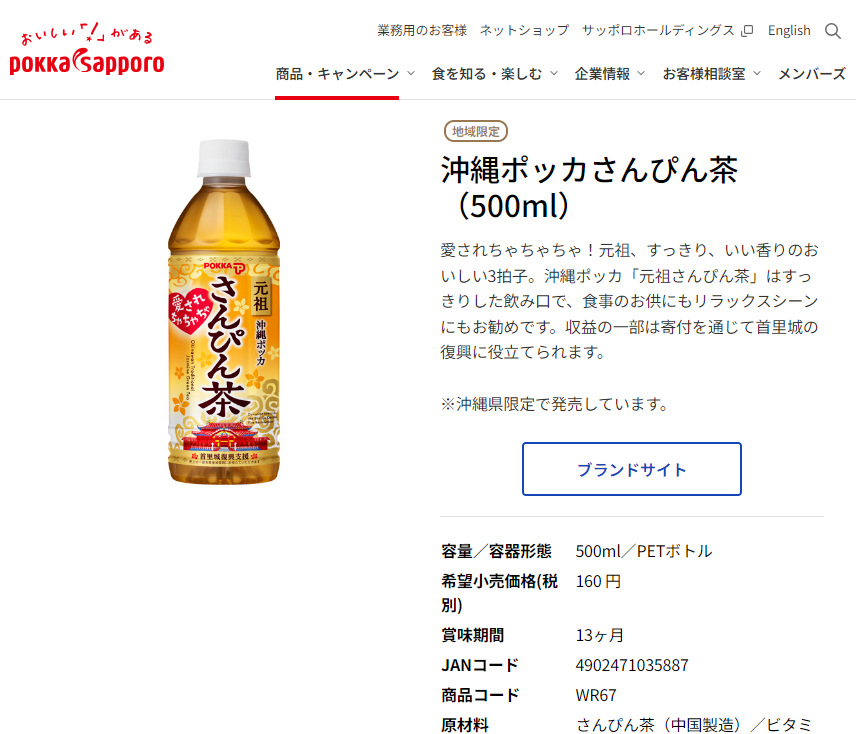Screen dimensions: 856x734
Task: Expand the chevron next to 食を知る・楽しむ
Action: [553, 74]
